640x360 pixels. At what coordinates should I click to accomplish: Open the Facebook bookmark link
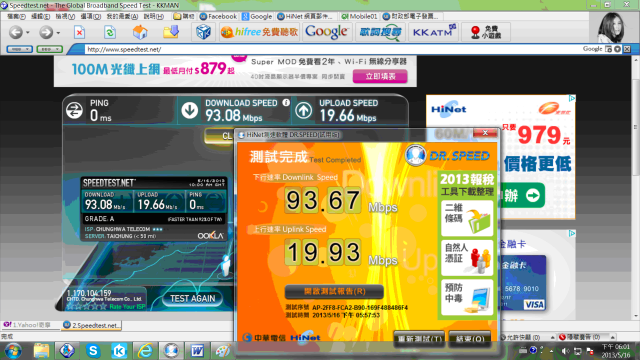(x=218, y=16)
